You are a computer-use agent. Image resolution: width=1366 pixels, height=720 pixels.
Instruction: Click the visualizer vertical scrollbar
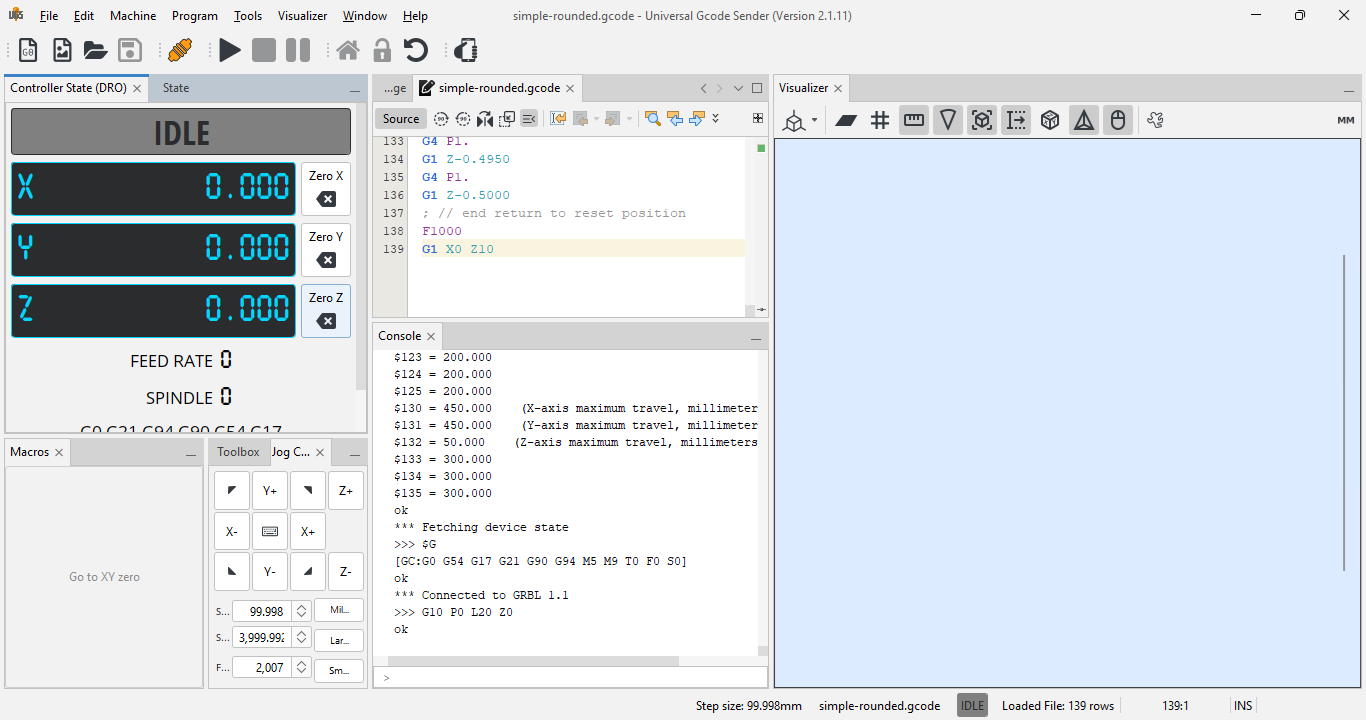[x=1345, y=413]
